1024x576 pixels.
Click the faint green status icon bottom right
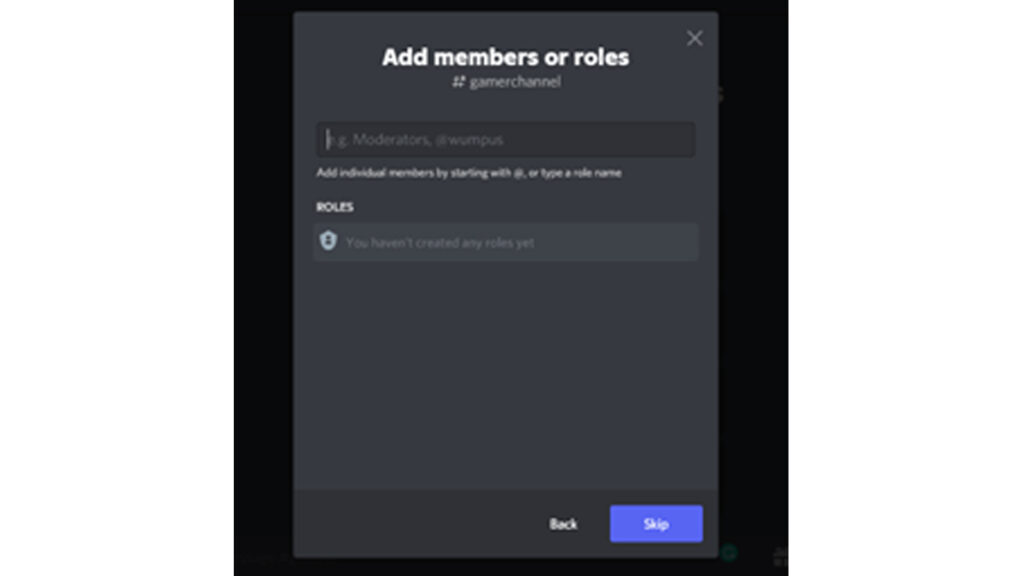pos(727,550)
